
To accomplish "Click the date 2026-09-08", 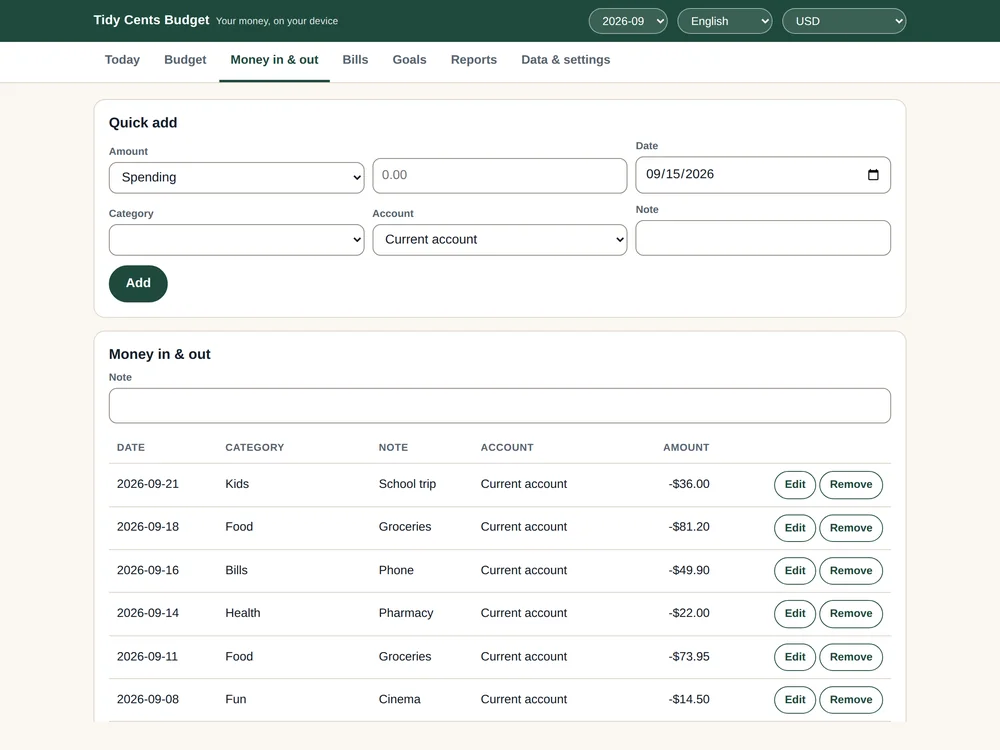I will pos(148,699).
